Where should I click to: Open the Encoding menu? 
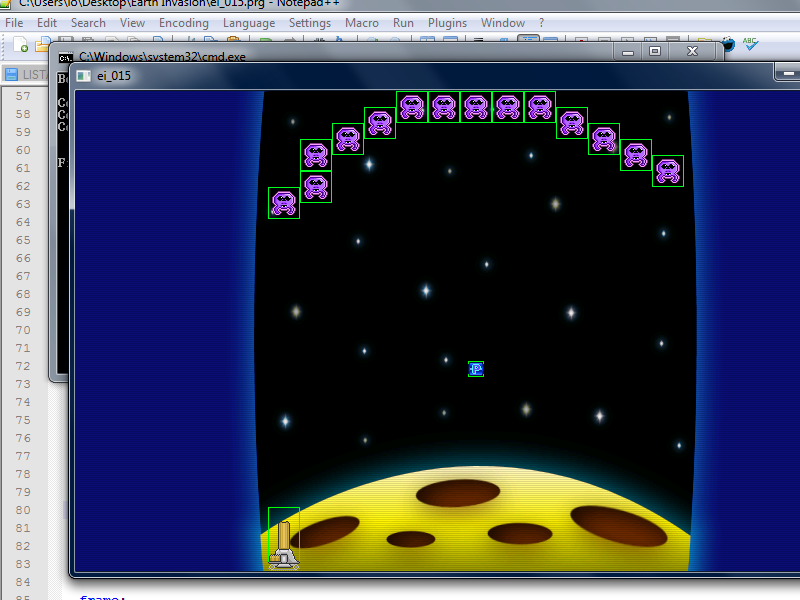tap(184, 23)
